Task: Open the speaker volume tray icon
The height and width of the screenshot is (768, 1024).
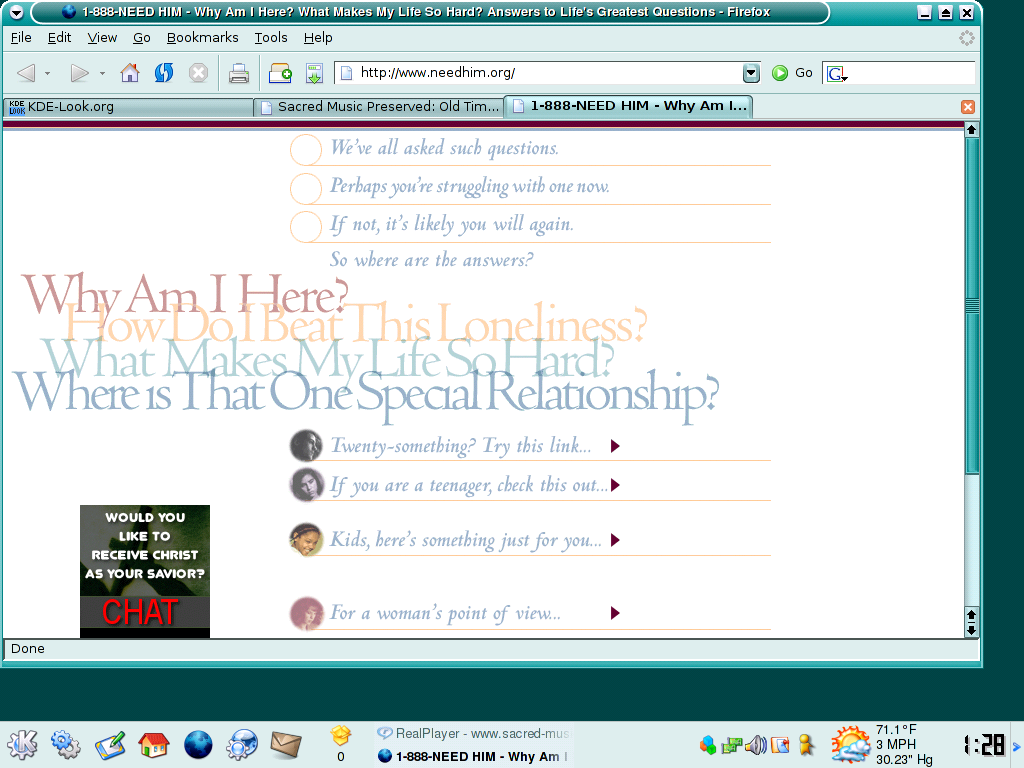Action: click(756, 745)
